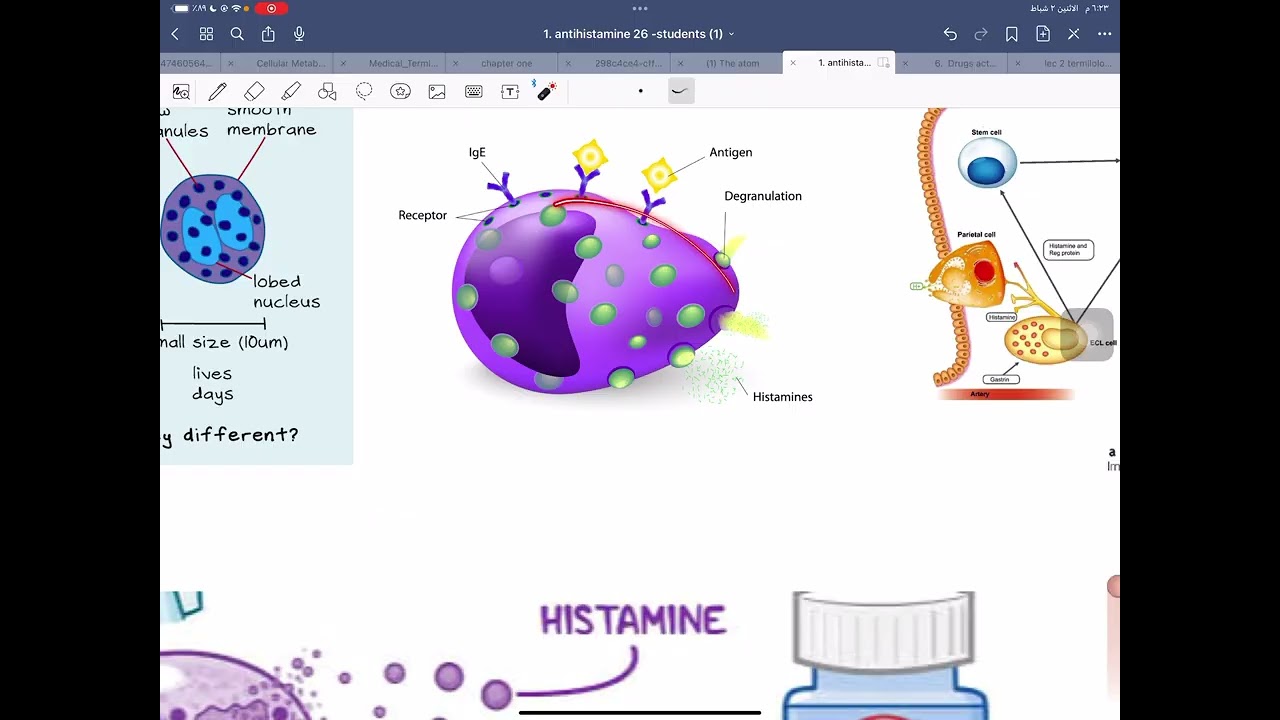Switch to the Cellular Metab... tab
The image size is (1280, 720).
click(x=291, y=63)
